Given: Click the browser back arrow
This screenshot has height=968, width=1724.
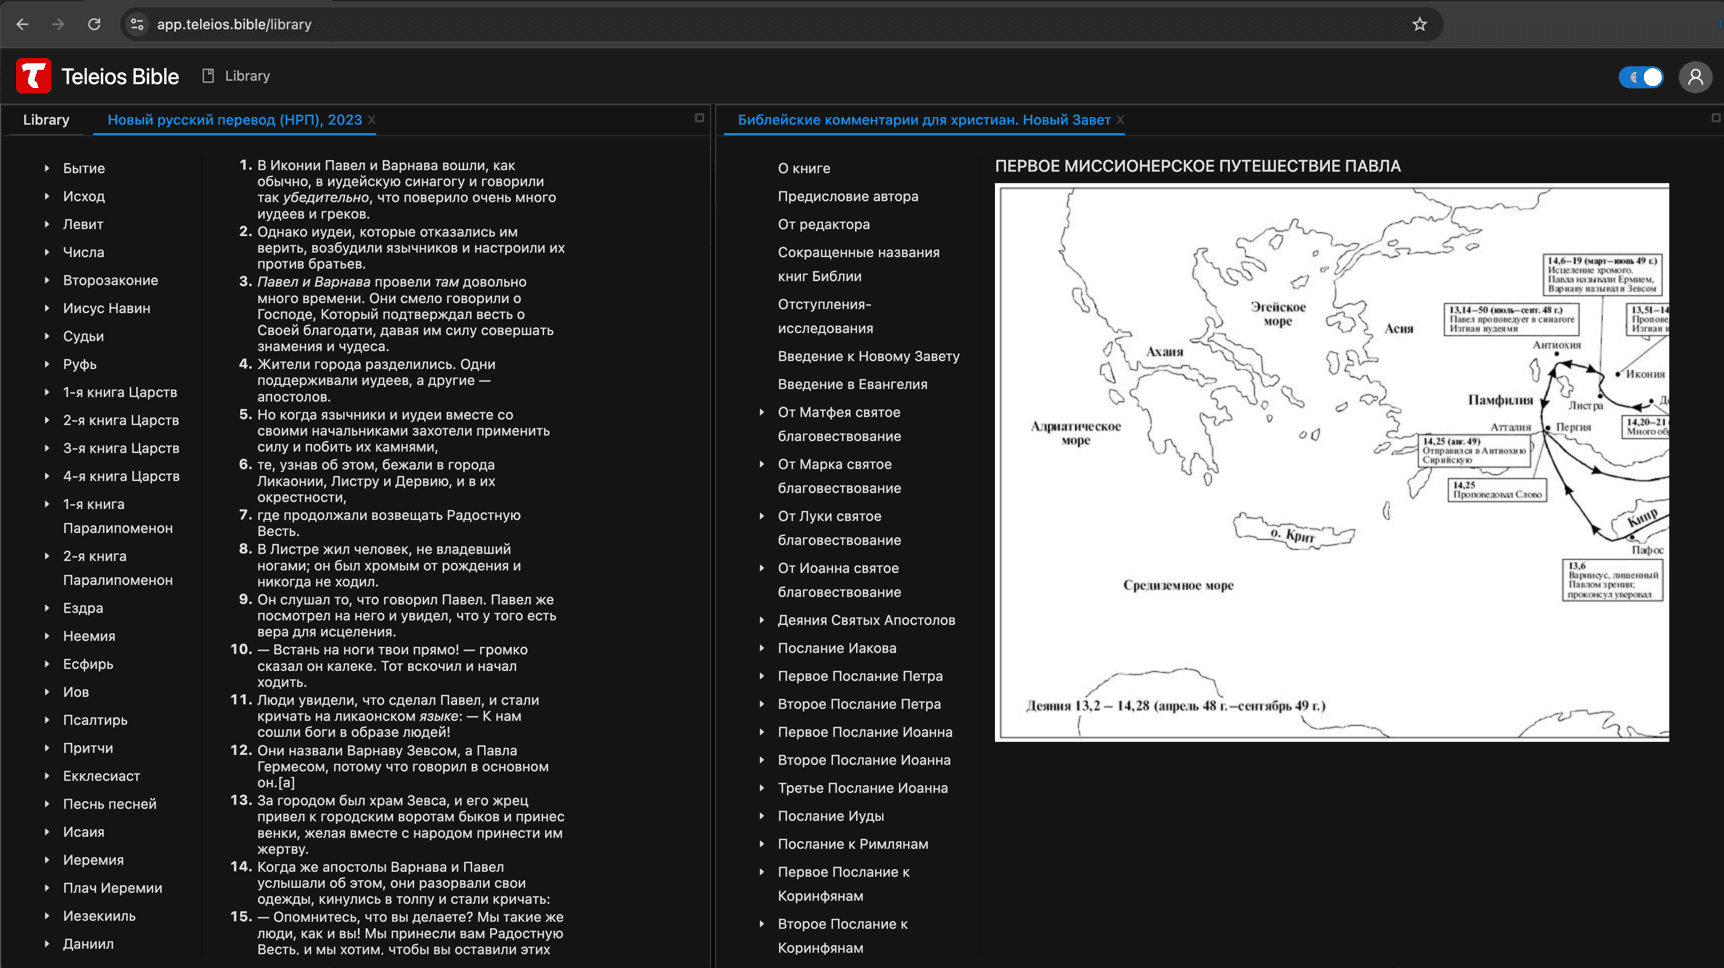Looking at the screenshot, I should pos(22,24).
